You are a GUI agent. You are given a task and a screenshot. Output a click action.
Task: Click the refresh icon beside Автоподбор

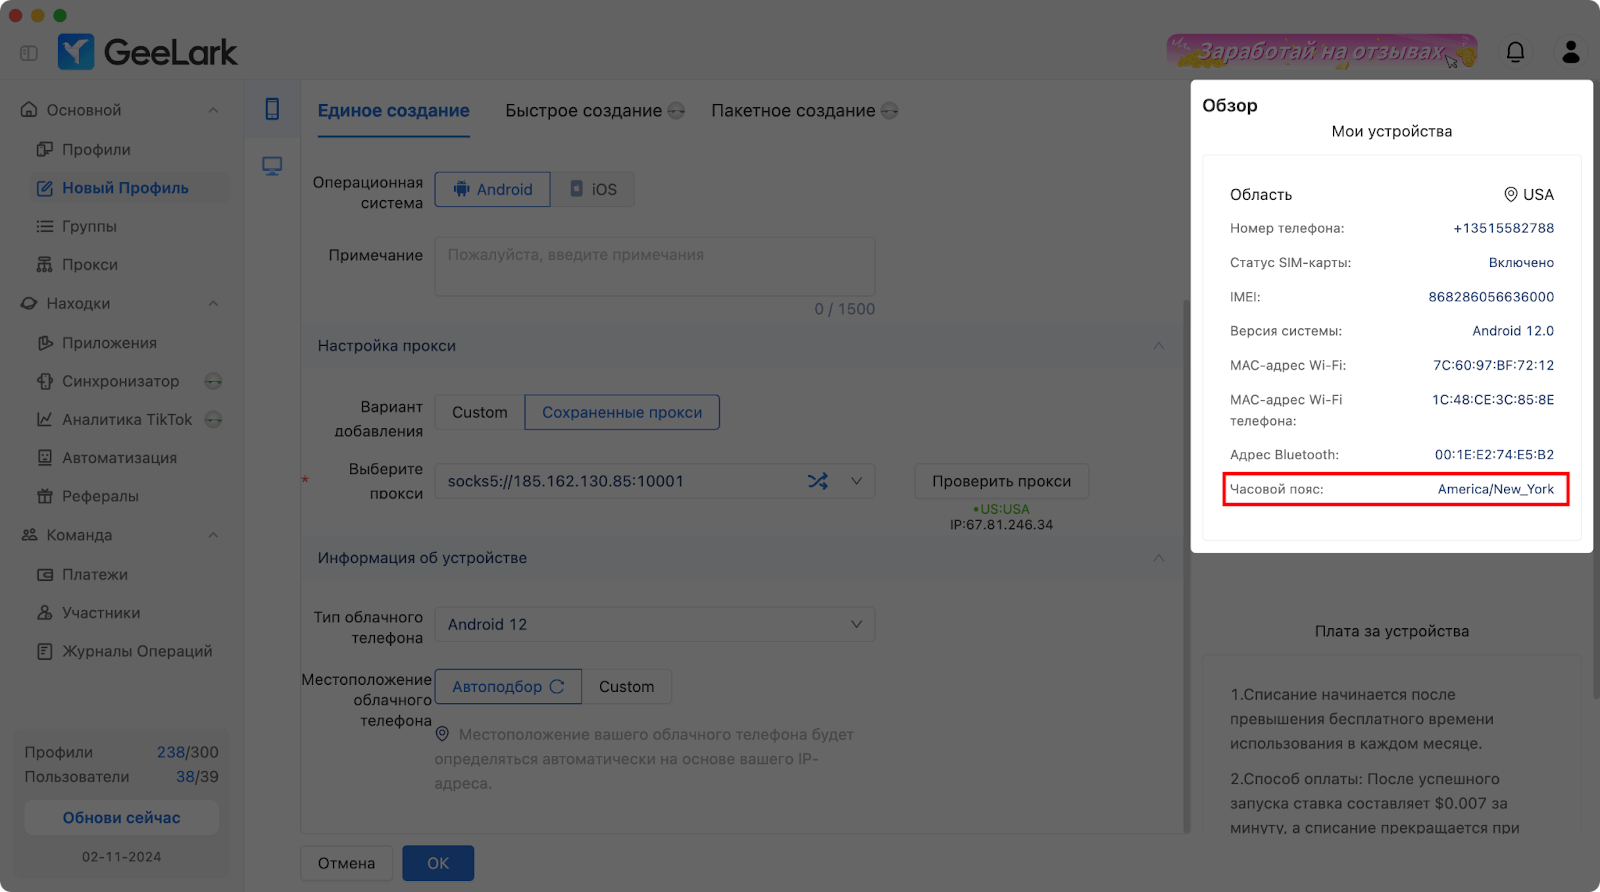pyautogui.click(x=557, y=686)
